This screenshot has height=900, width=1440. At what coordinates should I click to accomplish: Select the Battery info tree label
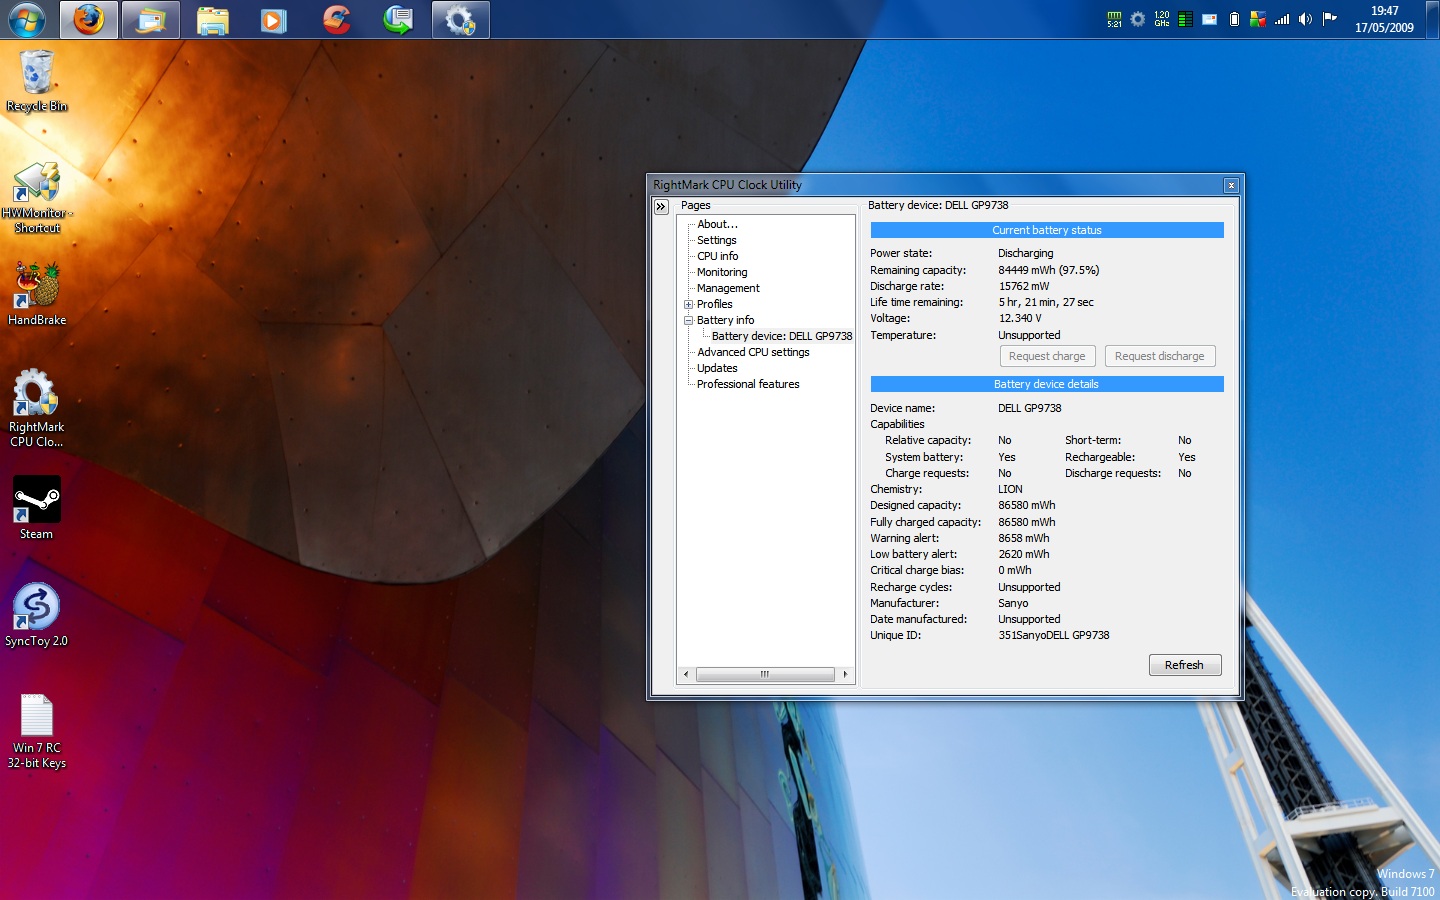pos(726,320)
